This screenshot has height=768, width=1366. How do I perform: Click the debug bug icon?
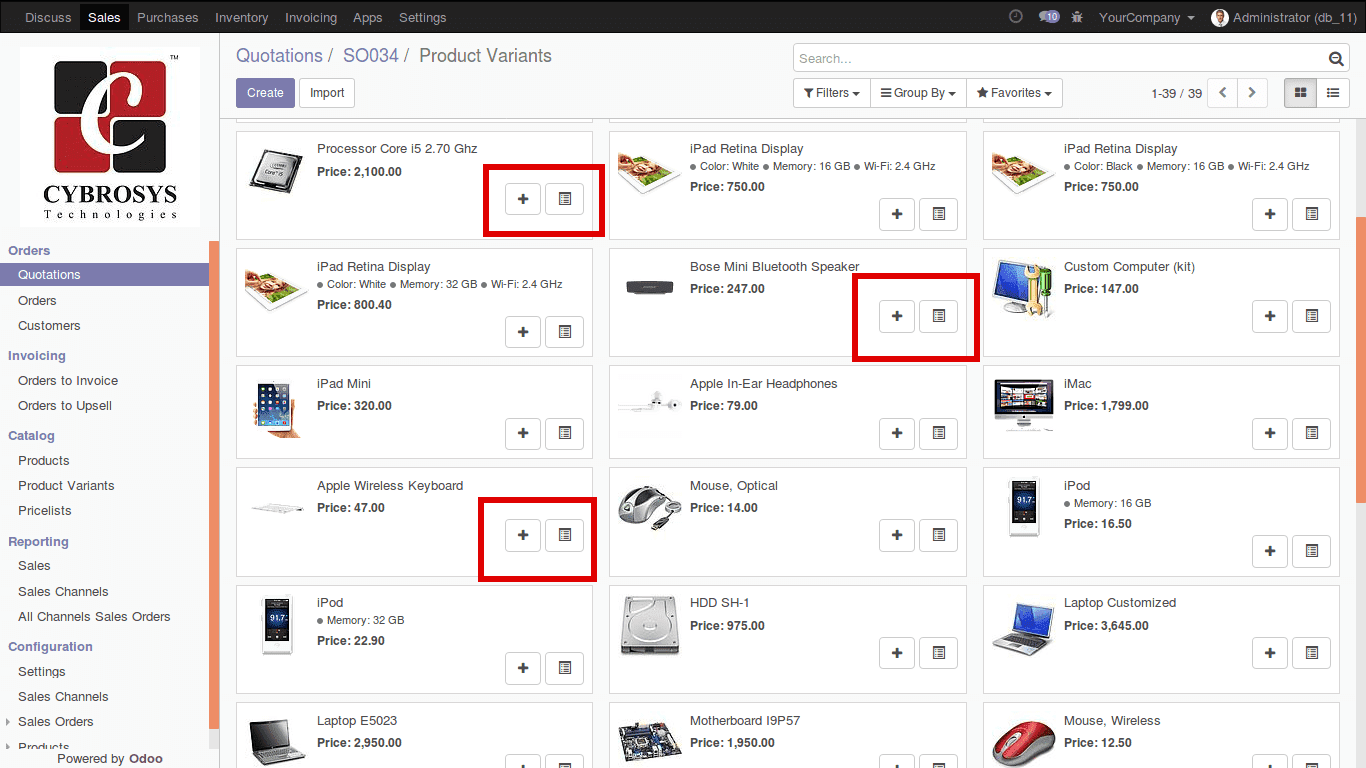click(1077, 17)
